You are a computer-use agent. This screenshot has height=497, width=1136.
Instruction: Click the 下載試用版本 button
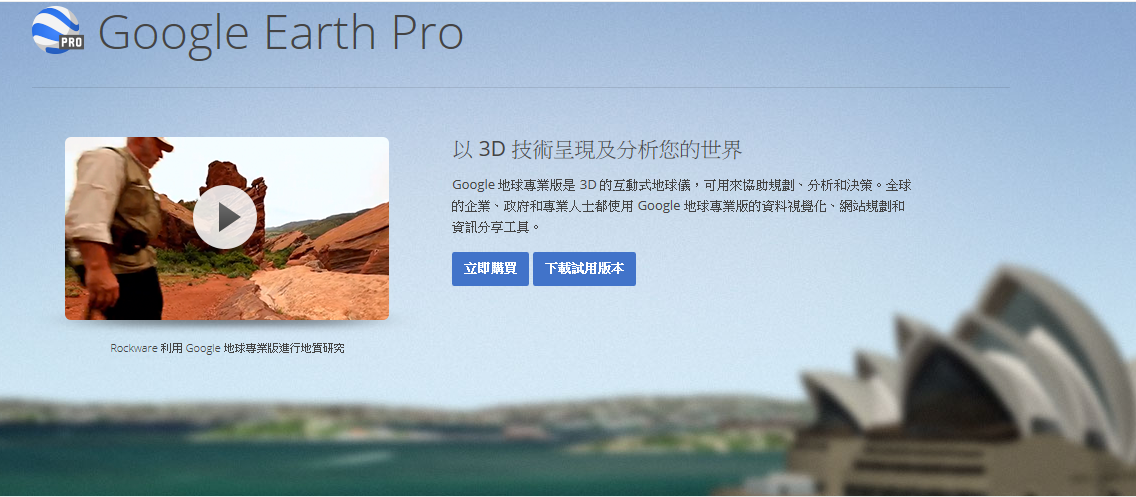pos(584,269)
